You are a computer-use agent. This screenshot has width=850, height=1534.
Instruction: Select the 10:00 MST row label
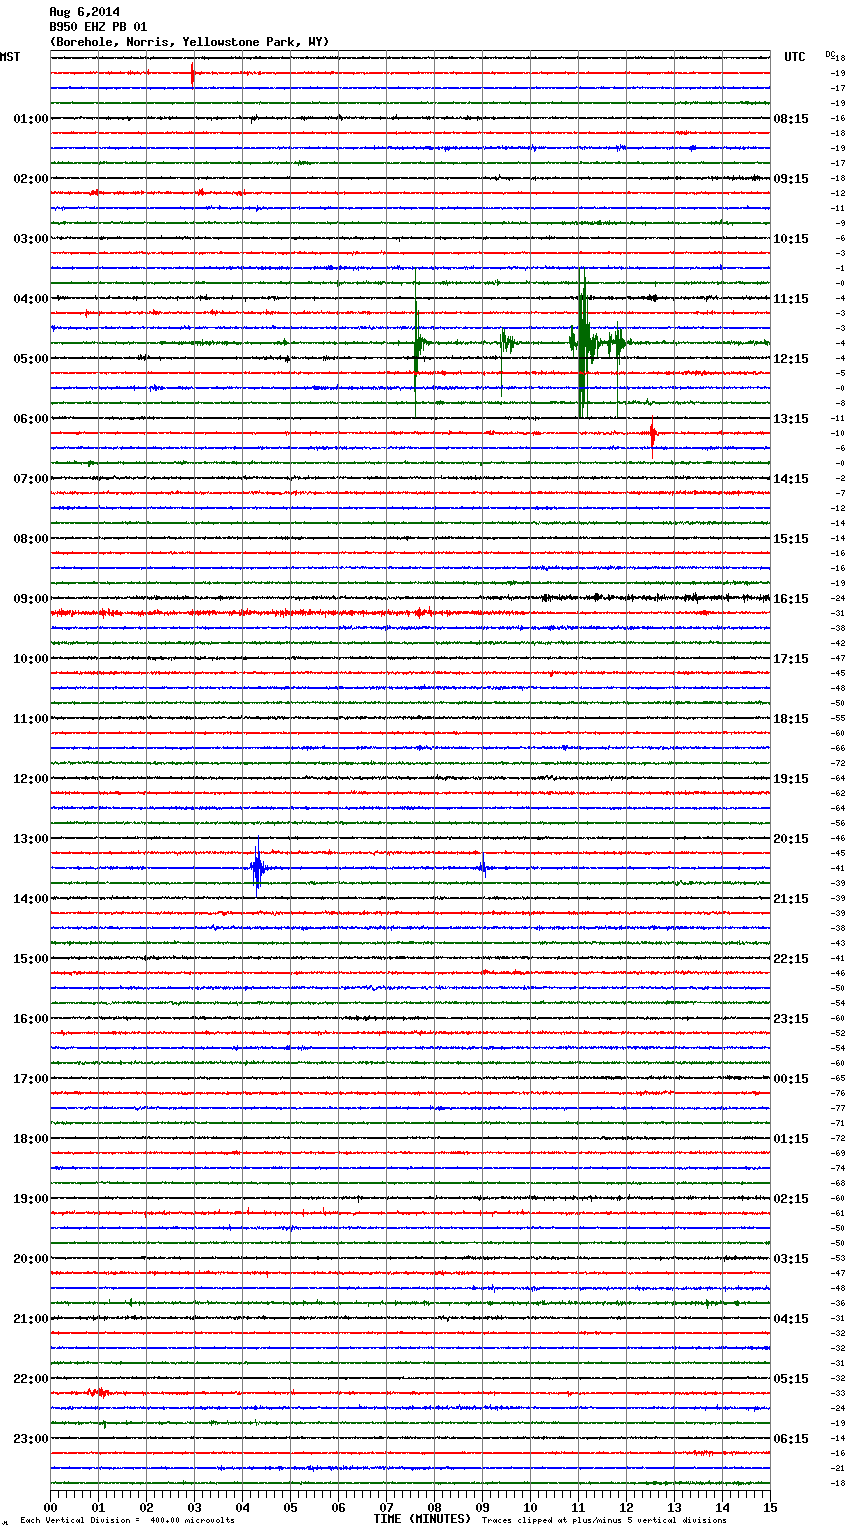pos(30,659)
